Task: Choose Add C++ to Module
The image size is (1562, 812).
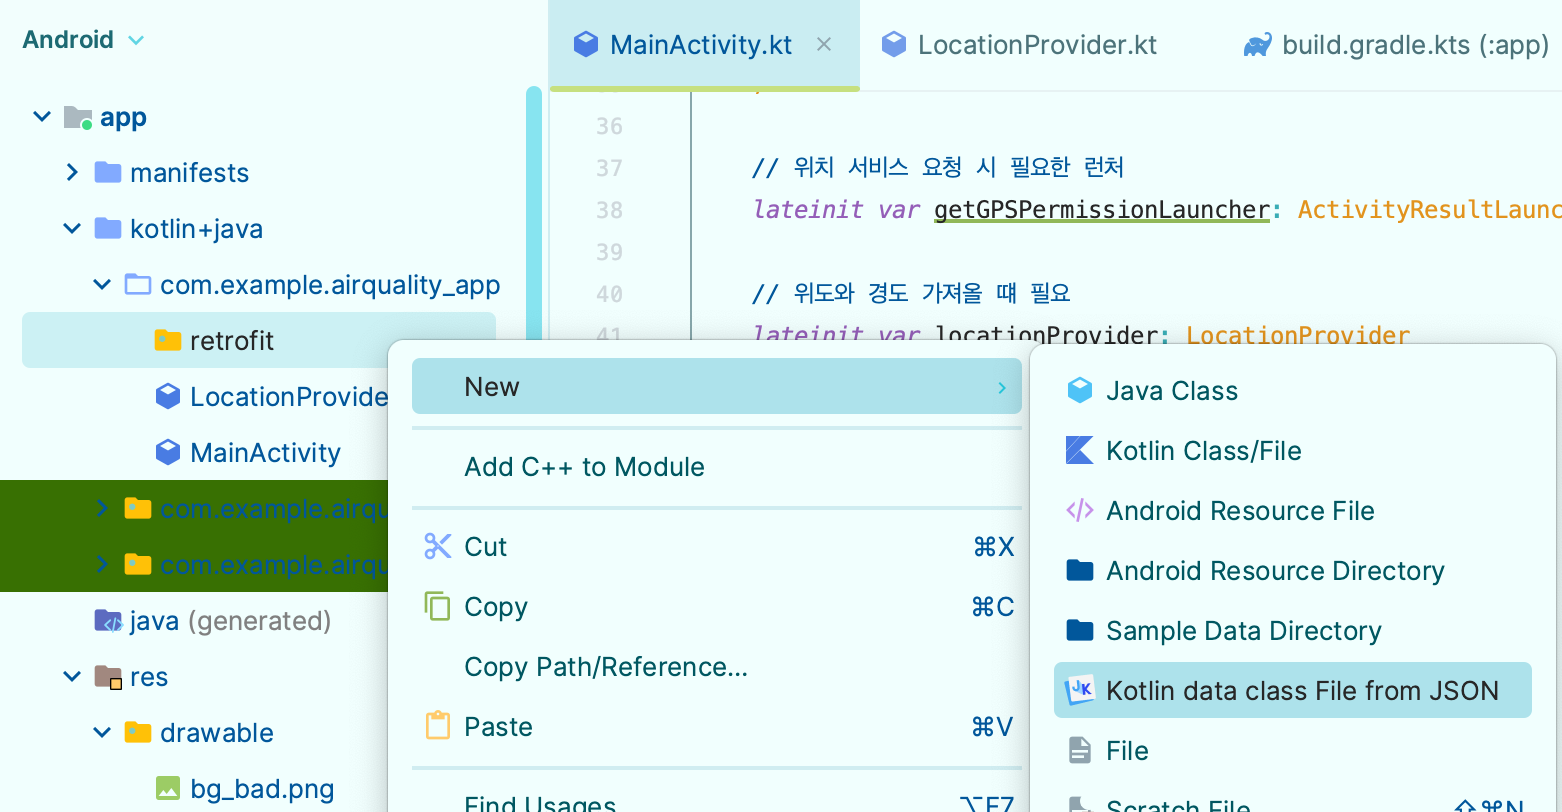Action: pyautogui.click(x=717, y=467)
